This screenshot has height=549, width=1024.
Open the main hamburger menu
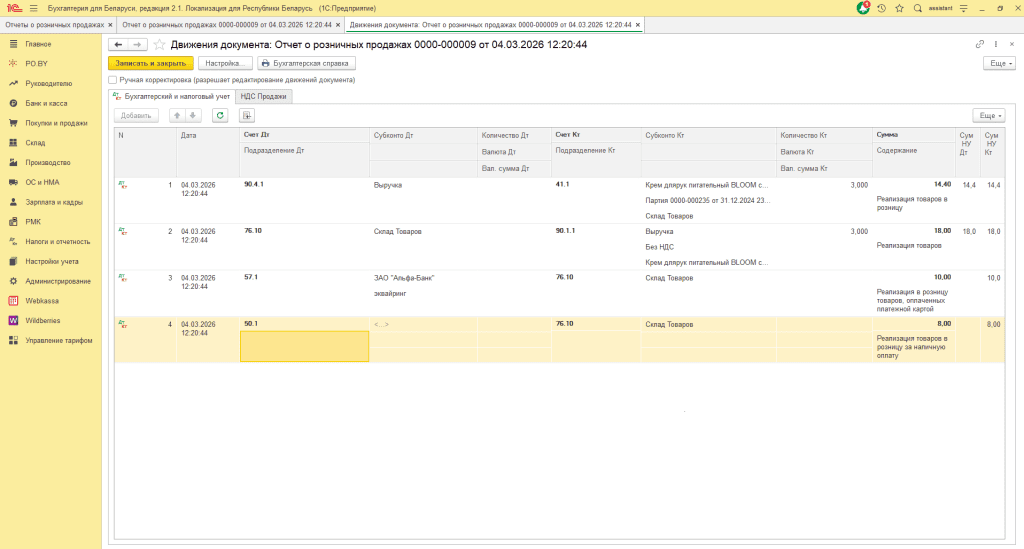click(33, 7)
